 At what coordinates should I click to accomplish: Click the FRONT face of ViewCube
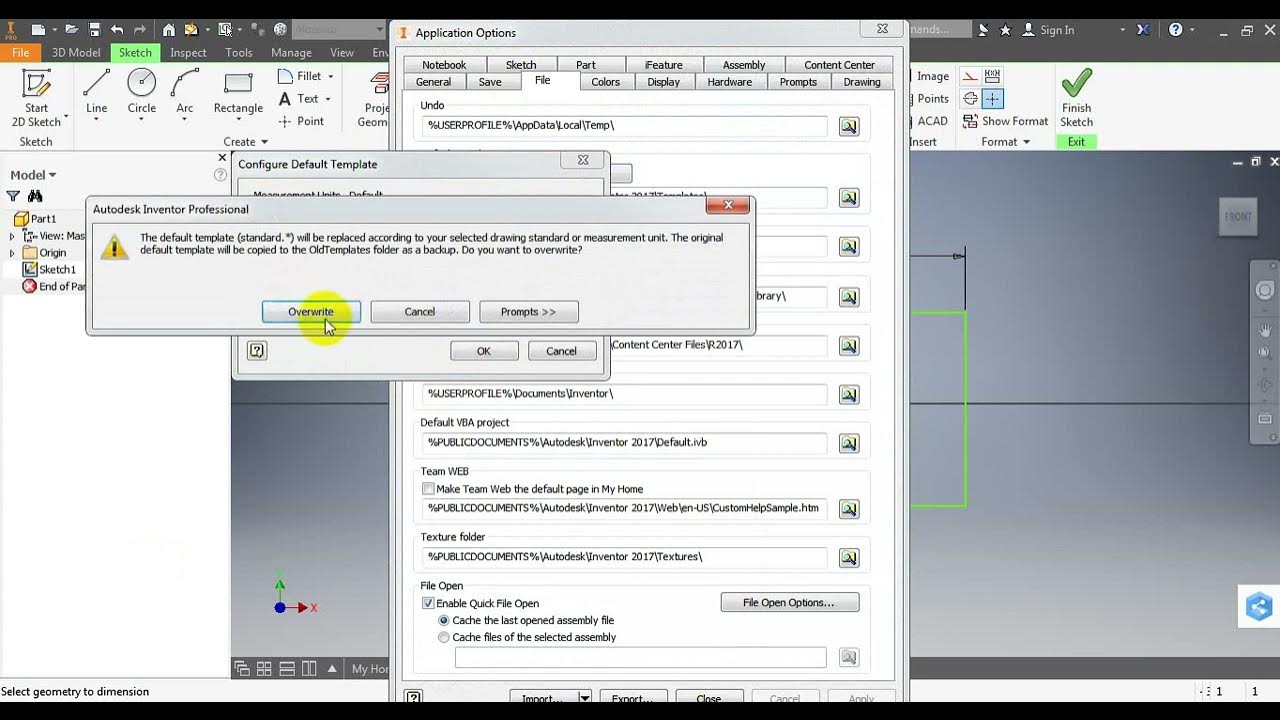1238,217
